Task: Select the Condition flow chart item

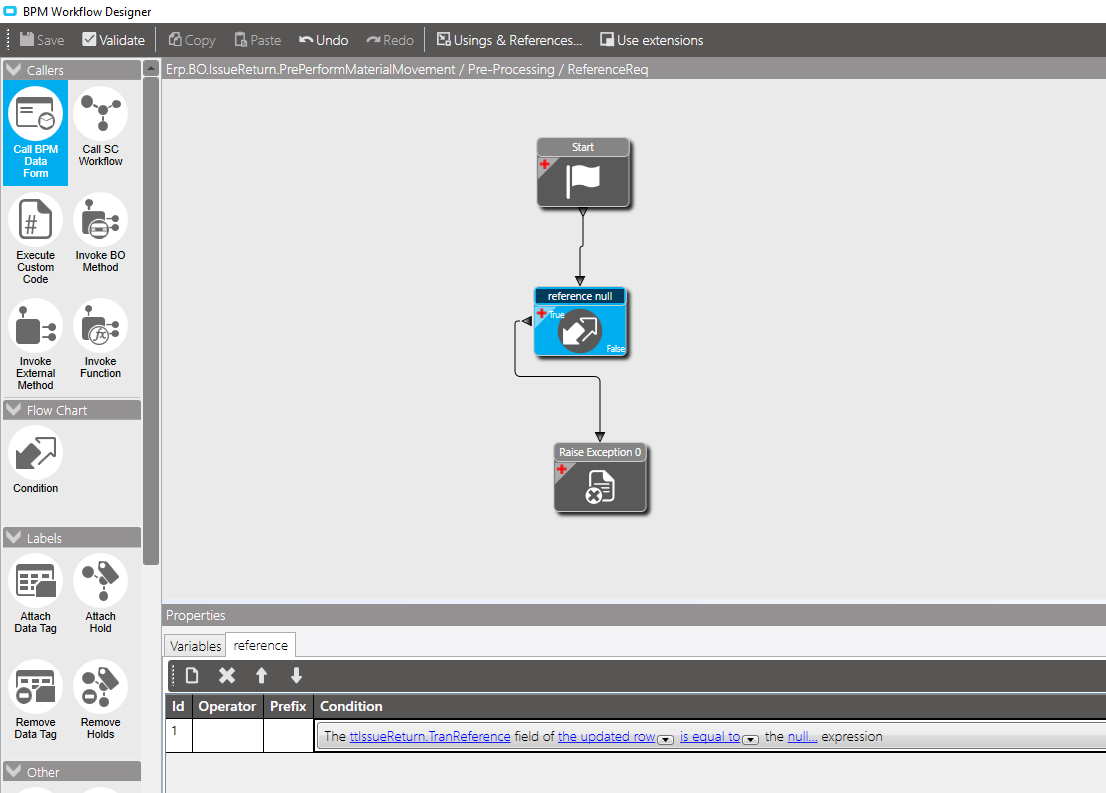Action: point(35,460)
